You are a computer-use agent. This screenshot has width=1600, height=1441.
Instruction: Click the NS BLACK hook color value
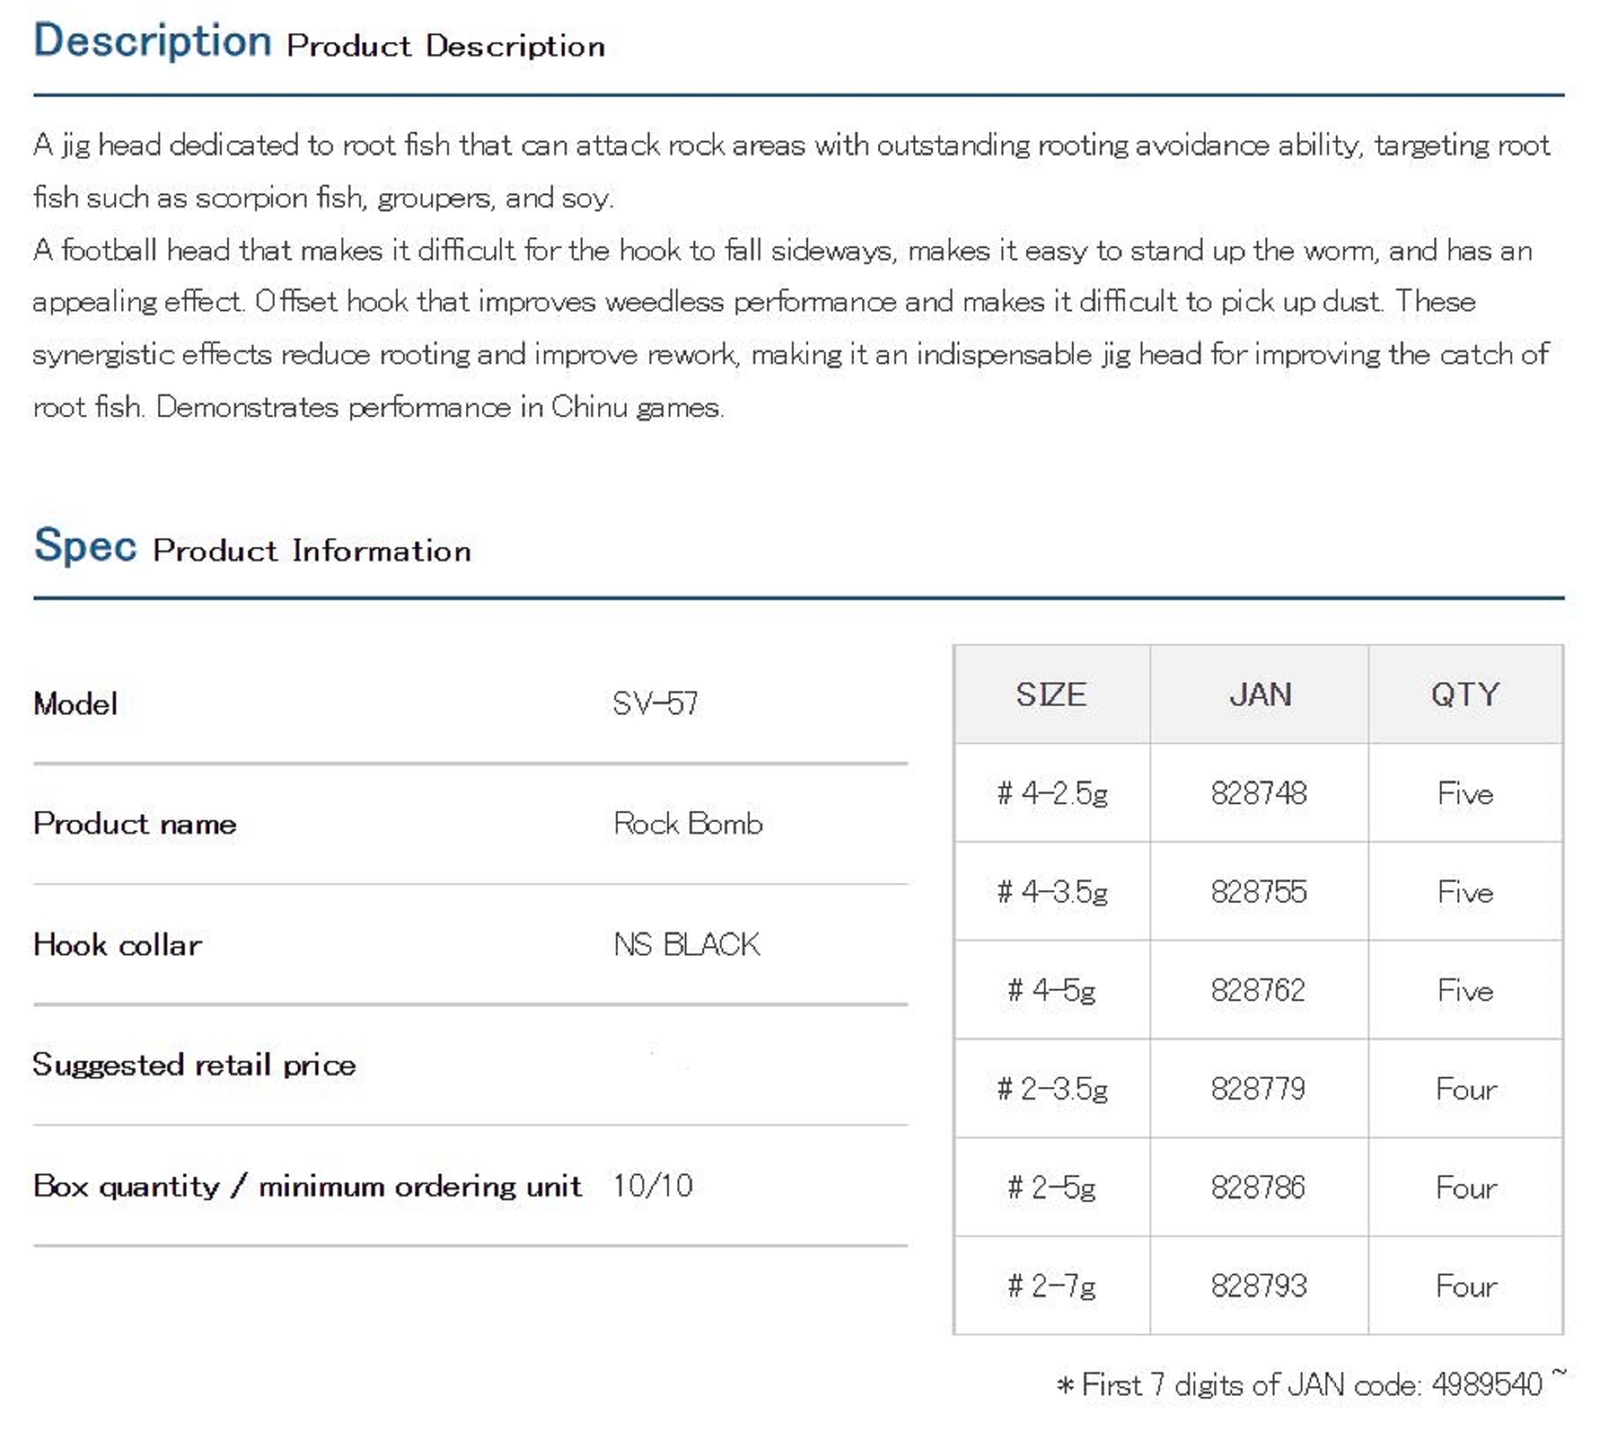coord(687,944)
